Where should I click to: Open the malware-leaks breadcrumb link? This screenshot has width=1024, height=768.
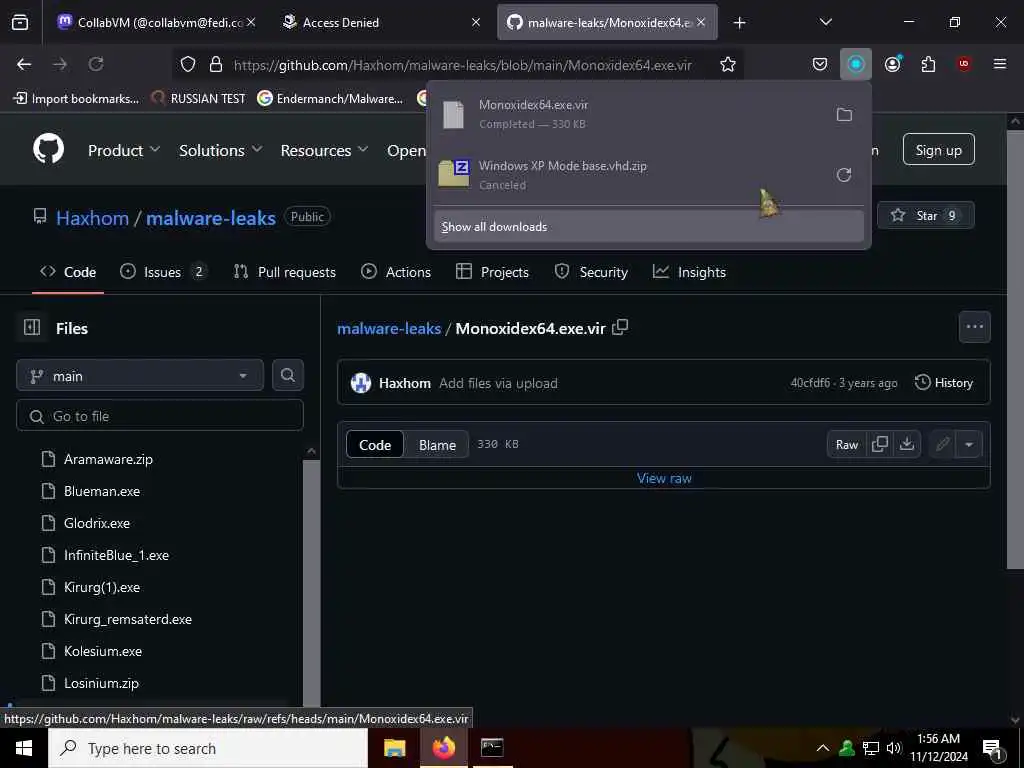389,328
